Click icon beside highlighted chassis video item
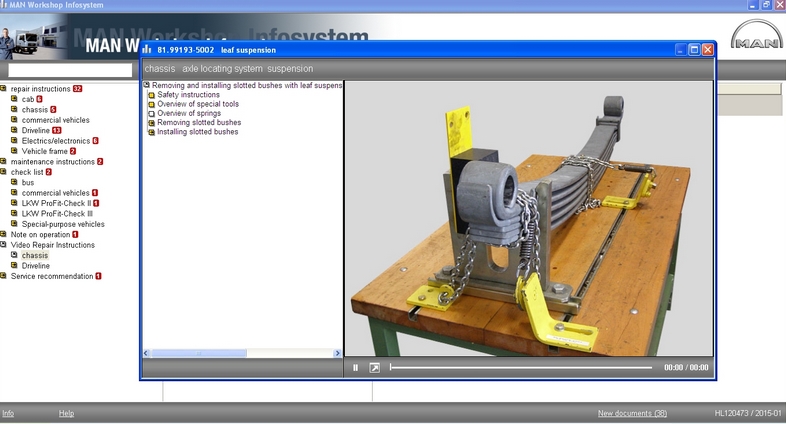The width and height of the screenshot is (786, 424). tap(15, 255)
